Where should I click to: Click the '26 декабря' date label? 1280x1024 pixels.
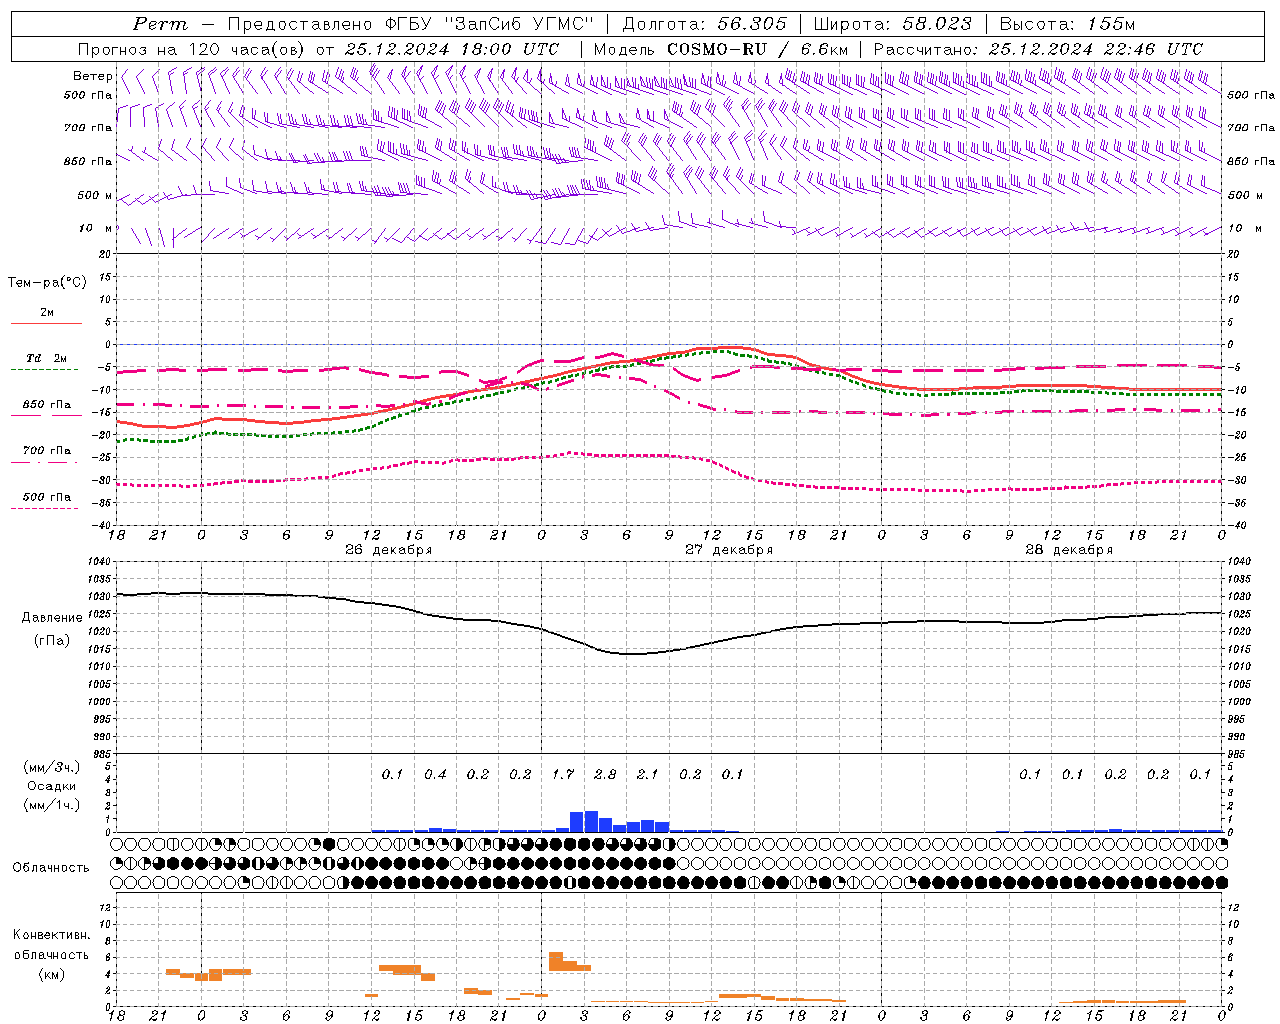click(x=389, y=550)
